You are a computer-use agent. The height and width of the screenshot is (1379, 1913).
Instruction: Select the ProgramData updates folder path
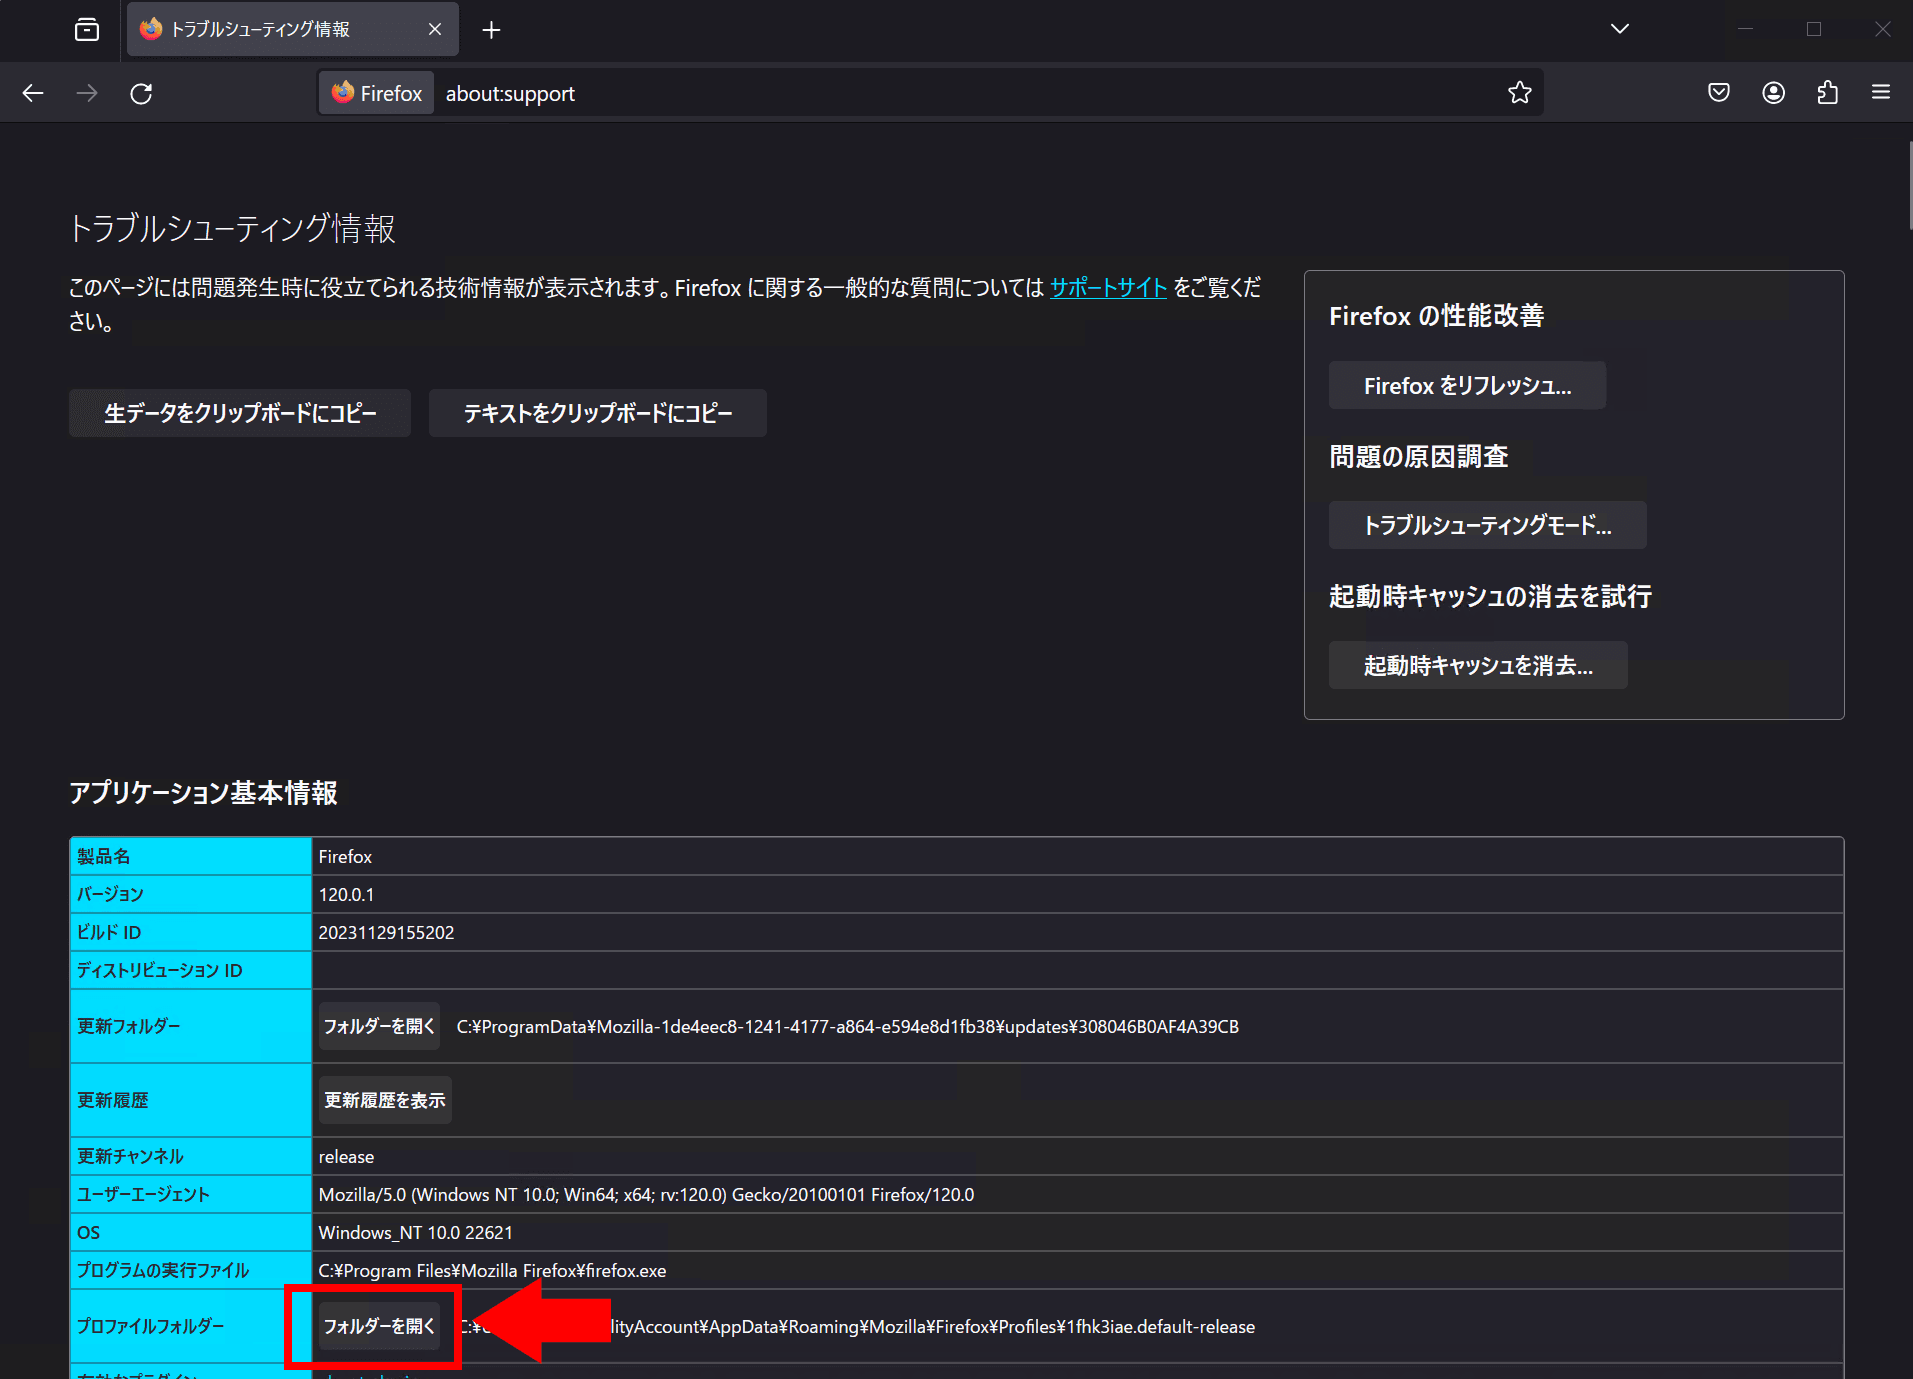click(847, 1026)
